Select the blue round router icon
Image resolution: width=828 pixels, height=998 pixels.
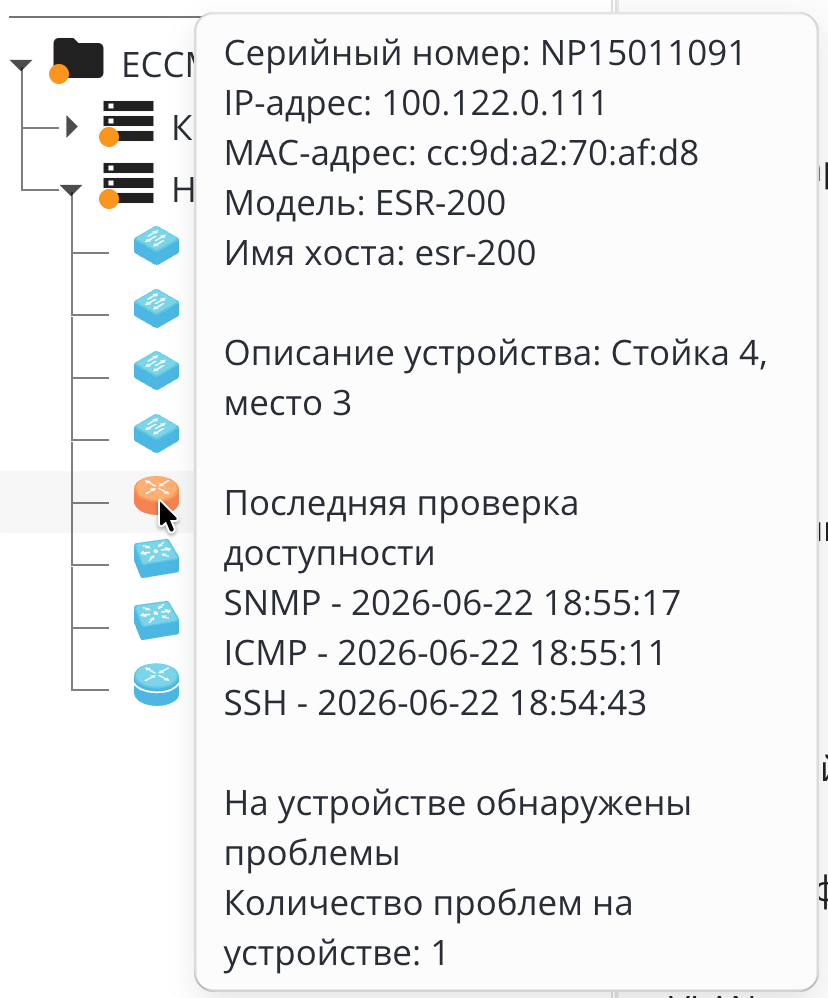tap(156, 684)
